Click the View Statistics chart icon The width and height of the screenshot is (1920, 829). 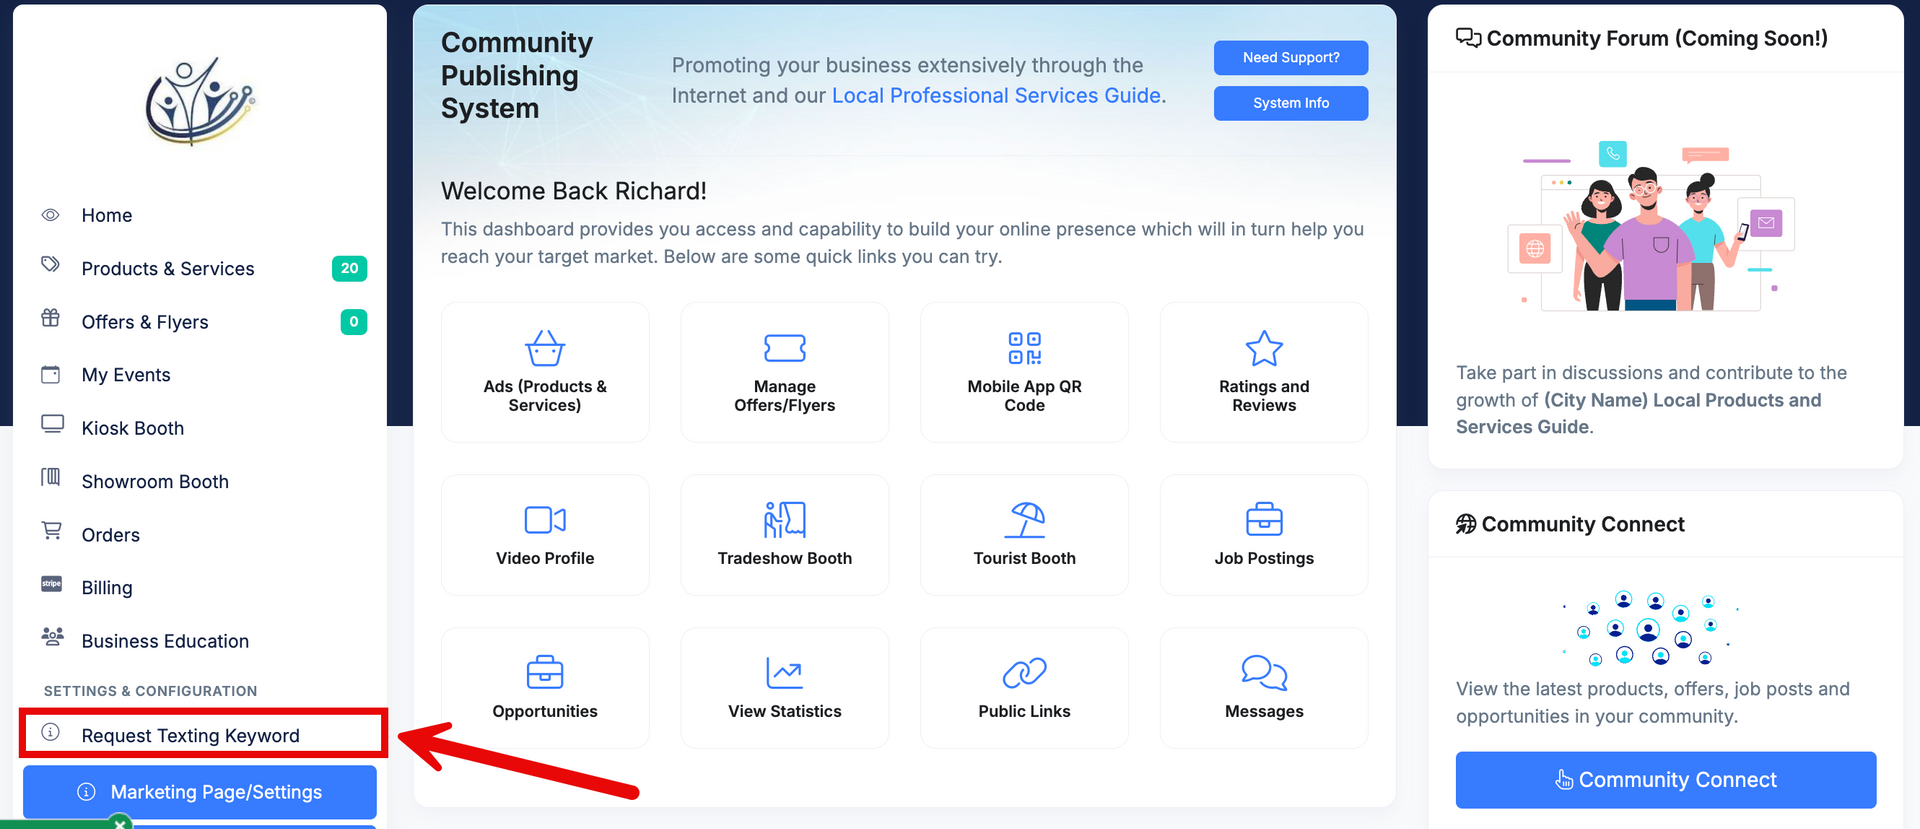784,673
